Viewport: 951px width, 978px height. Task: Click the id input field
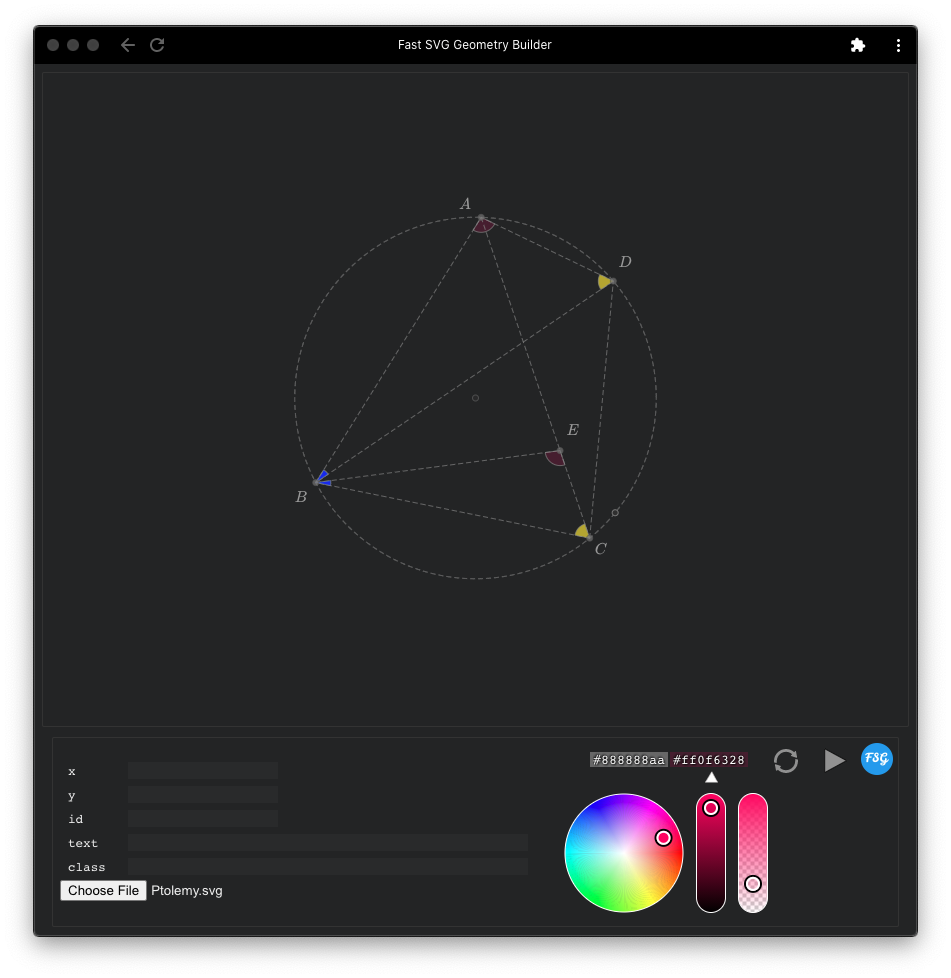[x=203, y=818]
